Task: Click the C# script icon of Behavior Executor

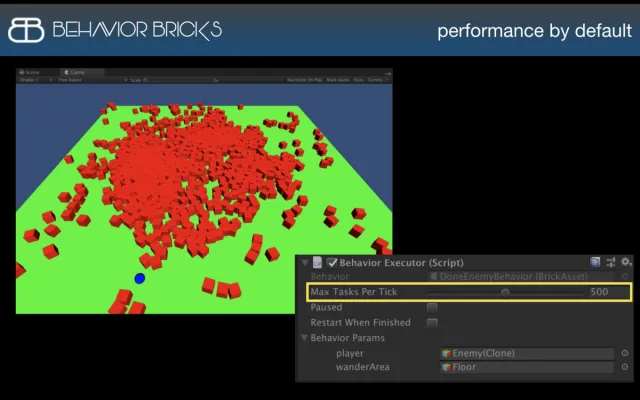Action: click(x=317, y=262)
